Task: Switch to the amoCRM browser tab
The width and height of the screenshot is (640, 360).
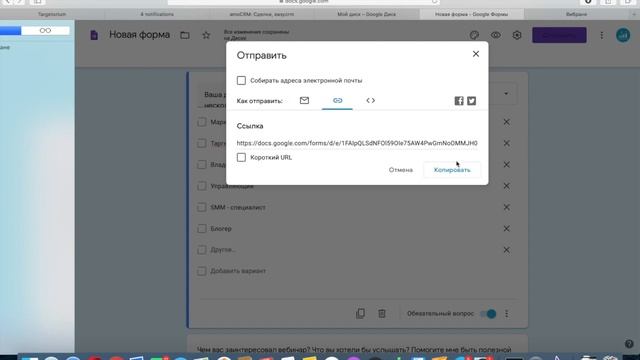Action: 262,14
